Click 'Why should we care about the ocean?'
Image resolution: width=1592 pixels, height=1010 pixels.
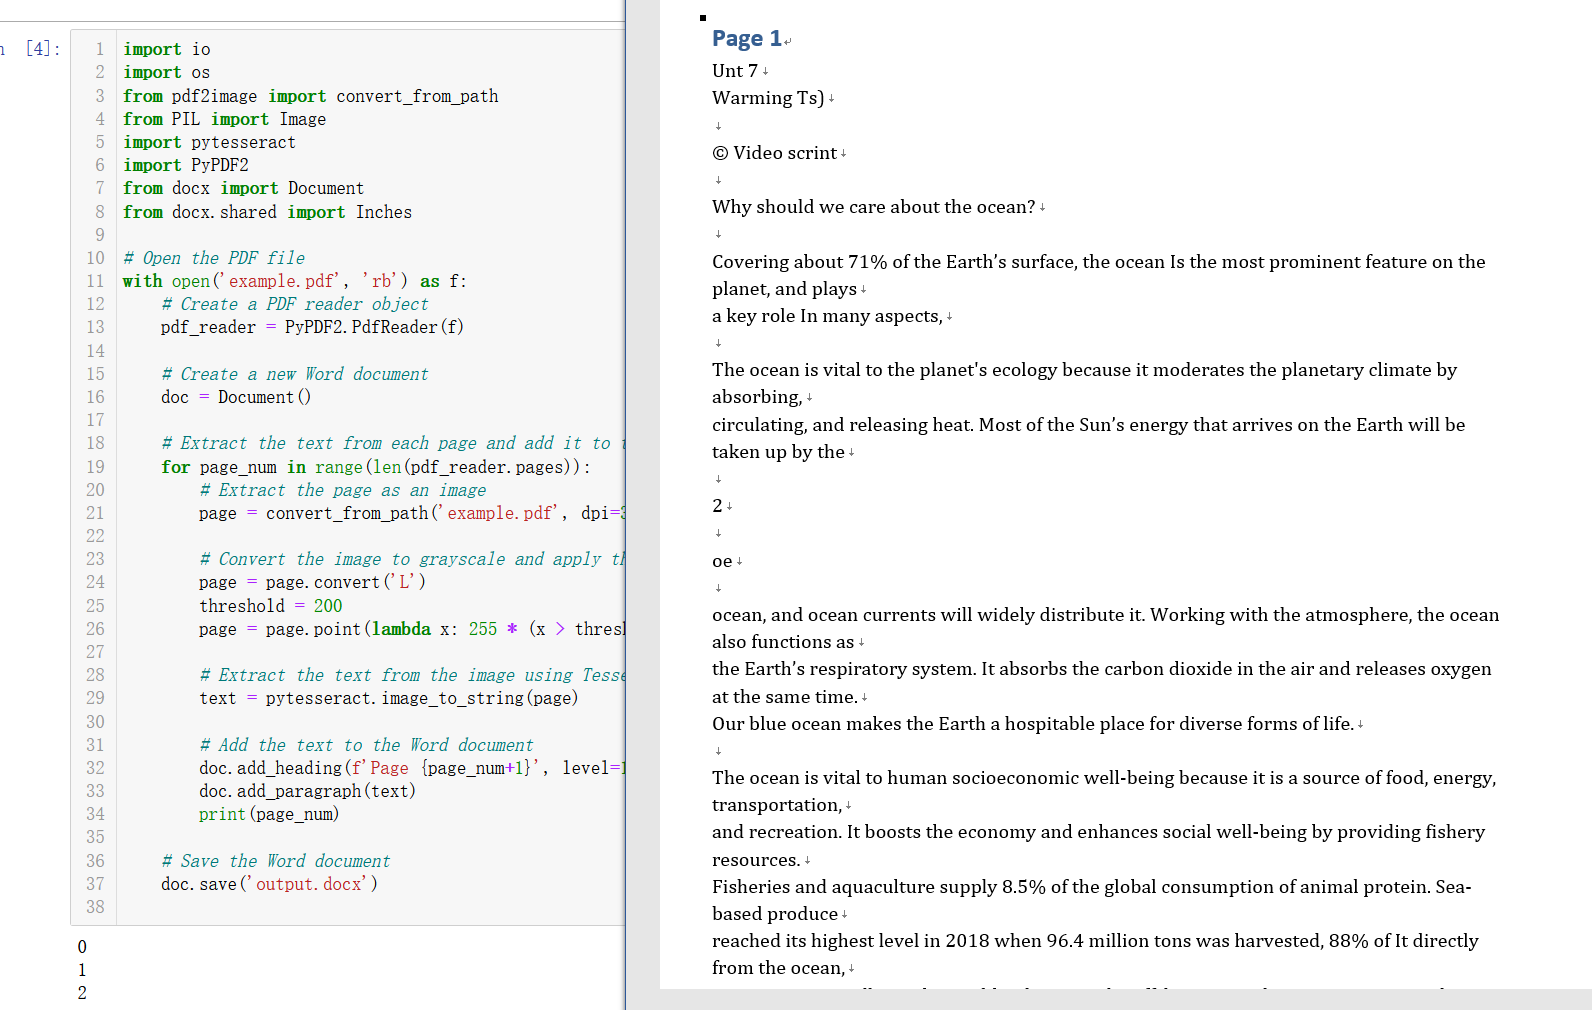tap(873, 207)
